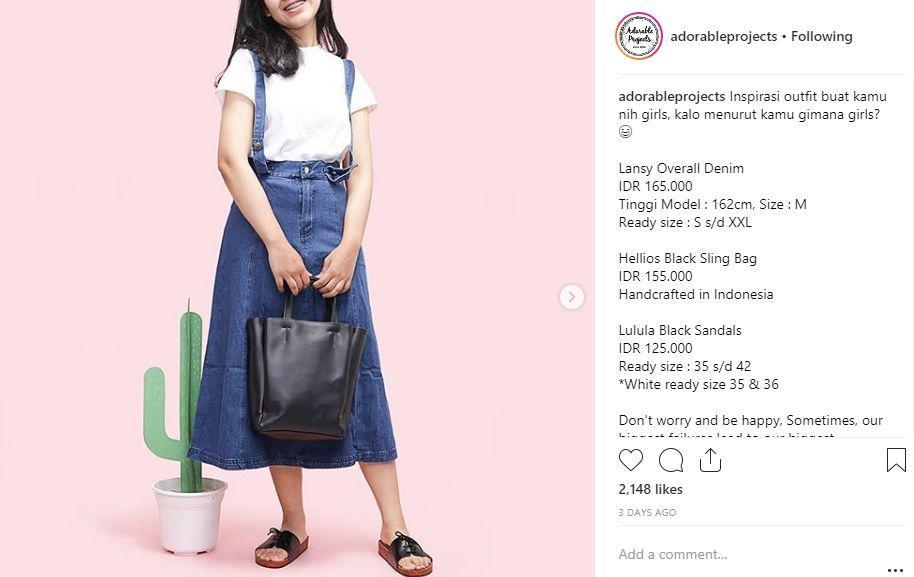Toggle the Following status button
Viewport: 914px width, 577px height.
coord(821,36)
